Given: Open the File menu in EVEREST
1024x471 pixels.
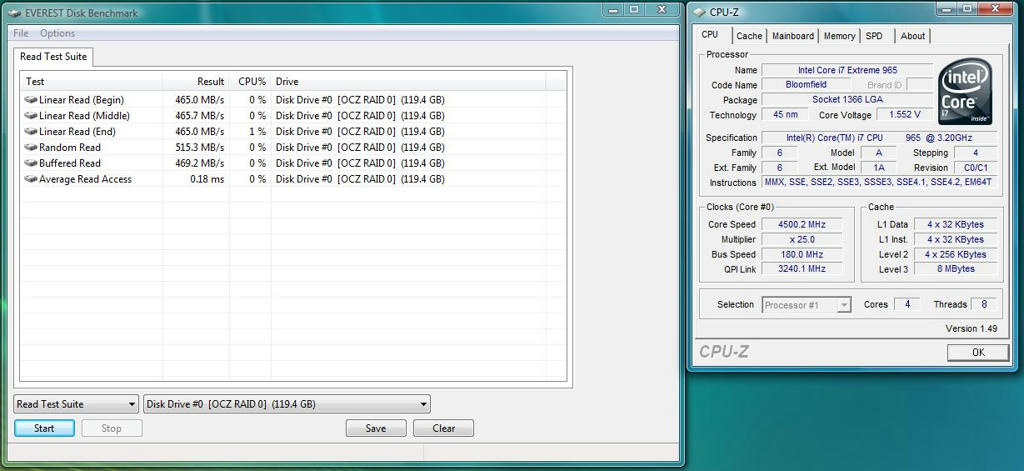Looking at the screenshot, I should [x=21, y=33].
